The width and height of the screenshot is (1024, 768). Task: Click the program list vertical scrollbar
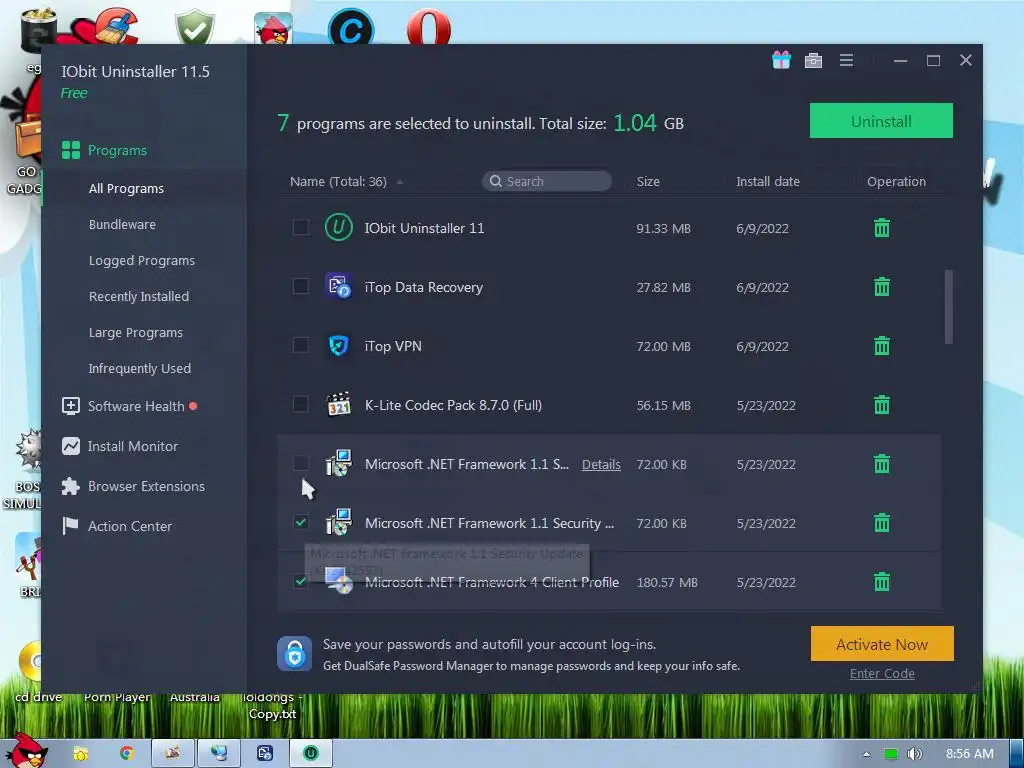tap(948, 307)
